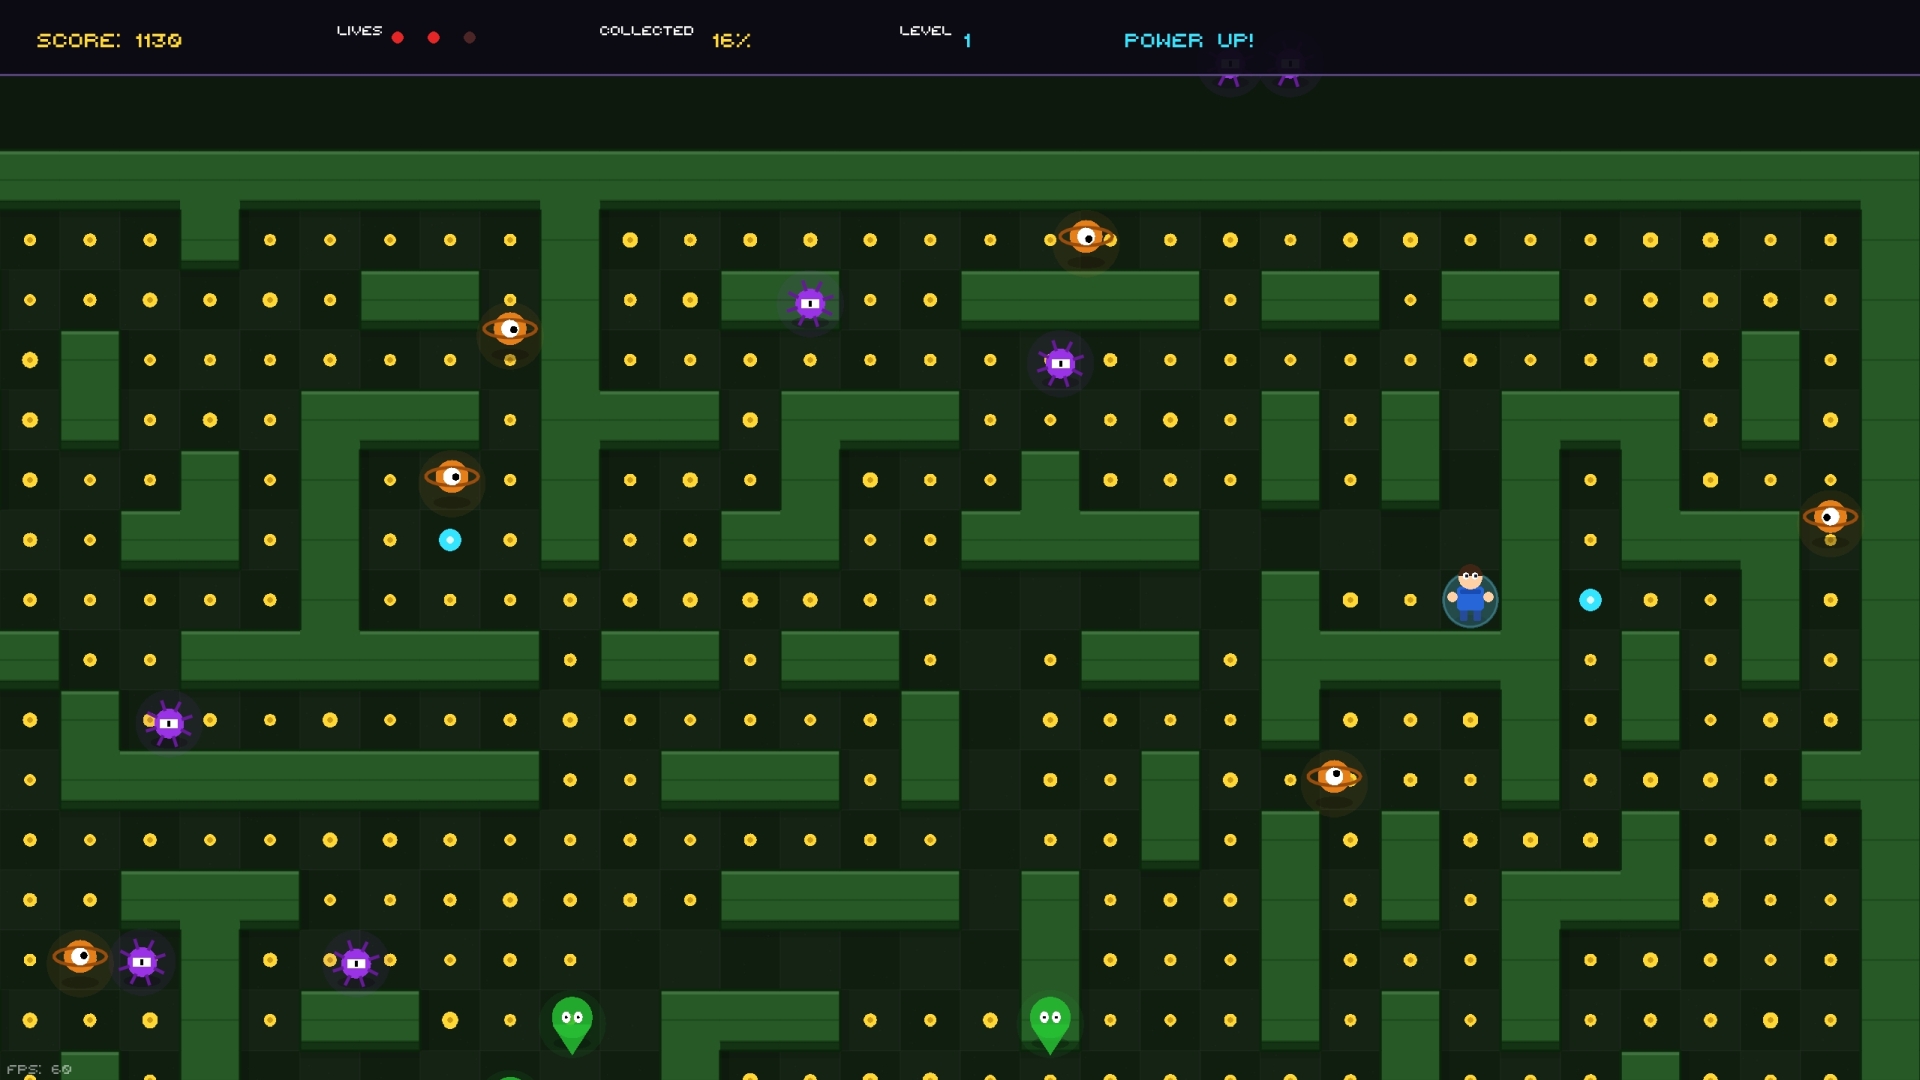This screenshot has width=1920, height=1080.
Task: Click the dimmed third life indicator dot
Action: click(470, 38)
